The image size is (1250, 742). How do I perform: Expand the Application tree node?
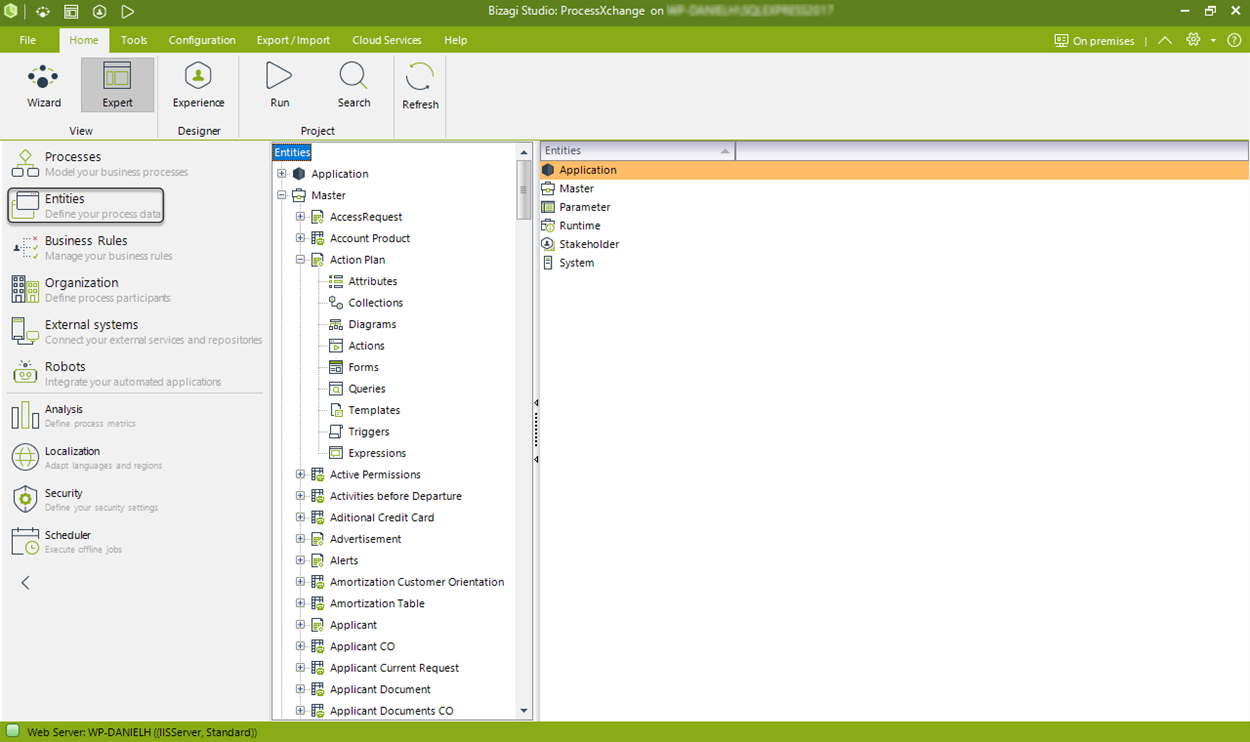pyautogui.click(x=282, y=174)
